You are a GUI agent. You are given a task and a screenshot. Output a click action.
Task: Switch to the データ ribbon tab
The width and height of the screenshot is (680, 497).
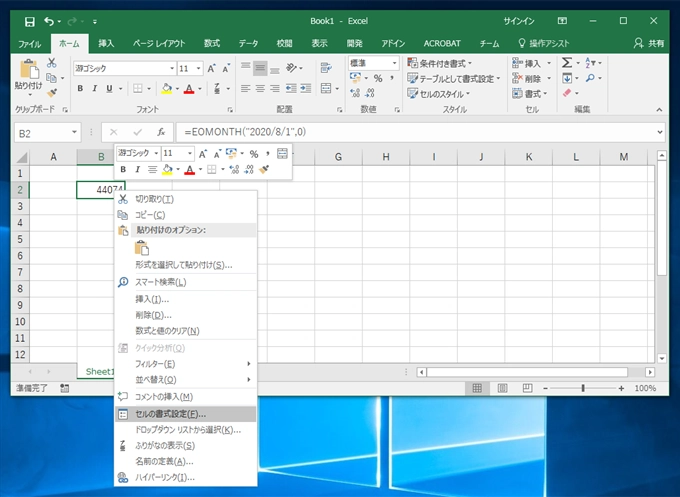click(248, 43)
